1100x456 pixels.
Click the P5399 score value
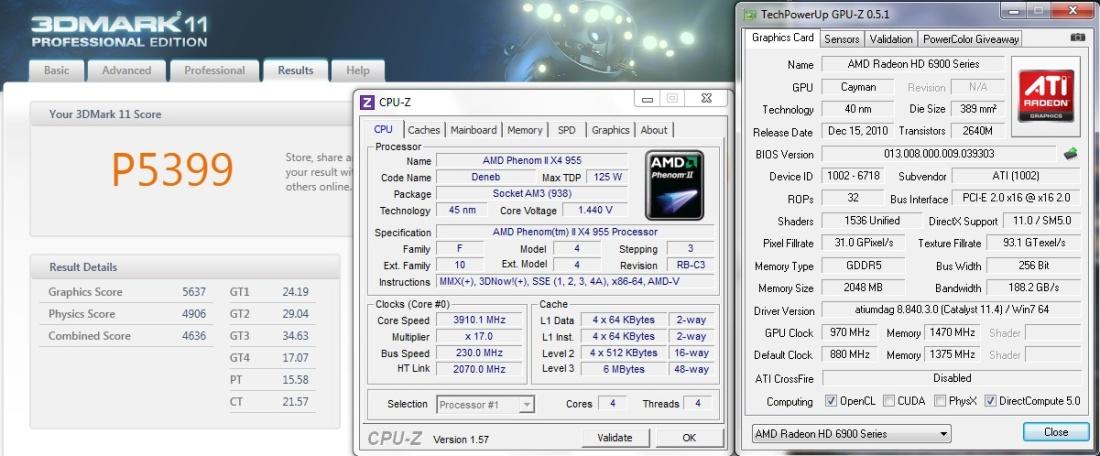click(x=173, y=170)
